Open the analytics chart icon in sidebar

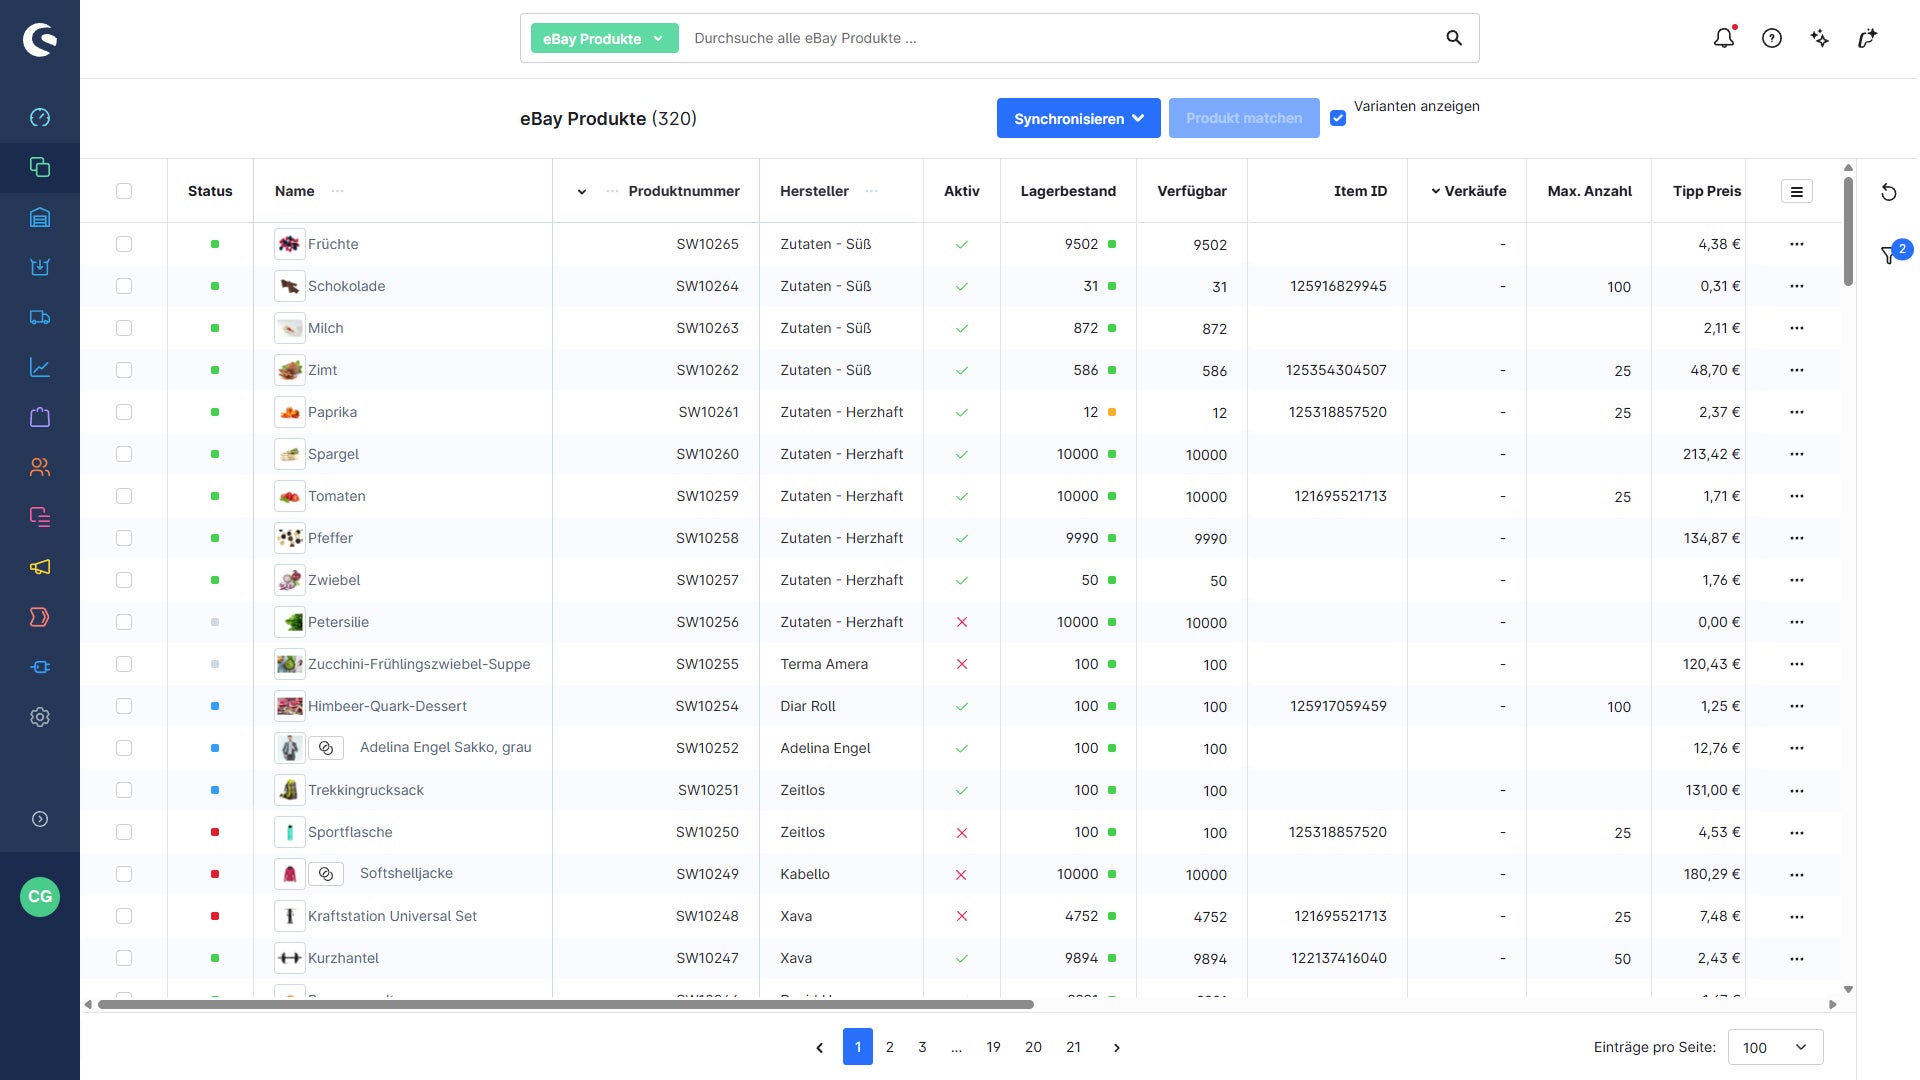tap(40, 367)
